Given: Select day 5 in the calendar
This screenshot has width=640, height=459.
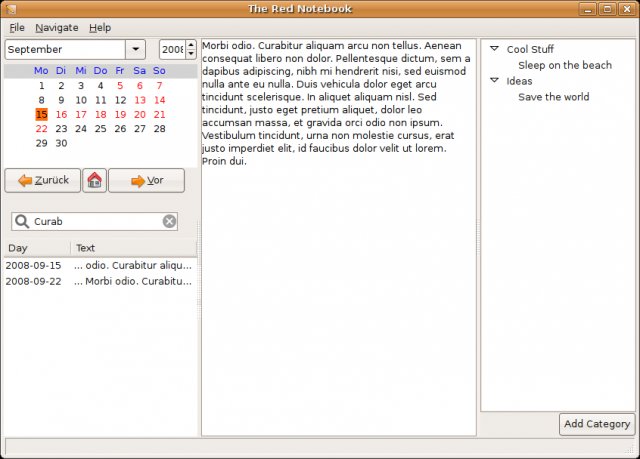Looking at the screenshot, I should pos(120,86).
